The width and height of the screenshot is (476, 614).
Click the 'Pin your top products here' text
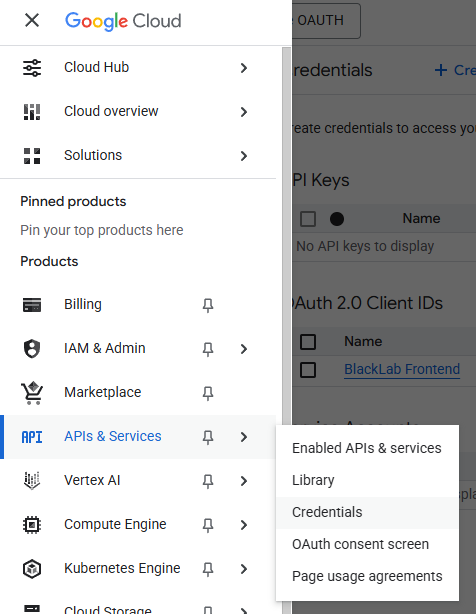pyautogui.click(x=102, y=230)
